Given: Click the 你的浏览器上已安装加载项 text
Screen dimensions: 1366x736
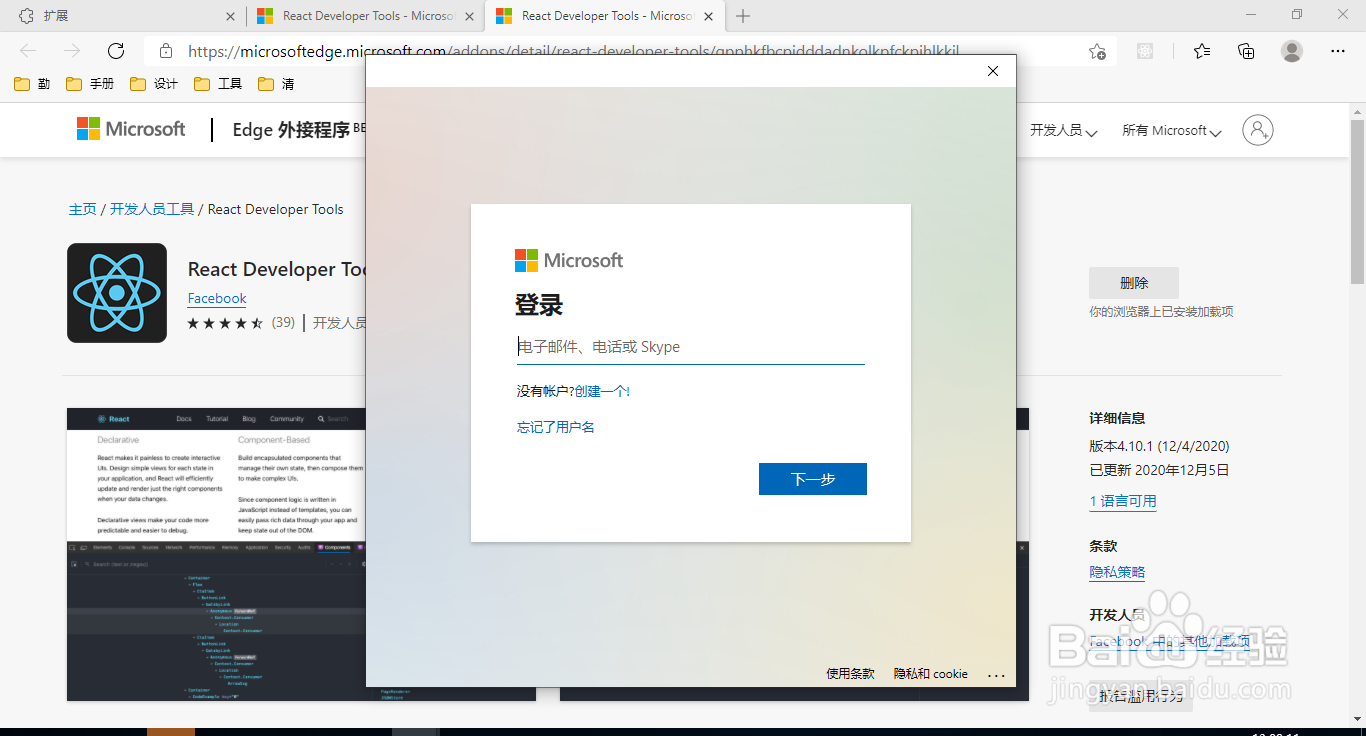Looking at the screenshot, I should (1161, 312).
